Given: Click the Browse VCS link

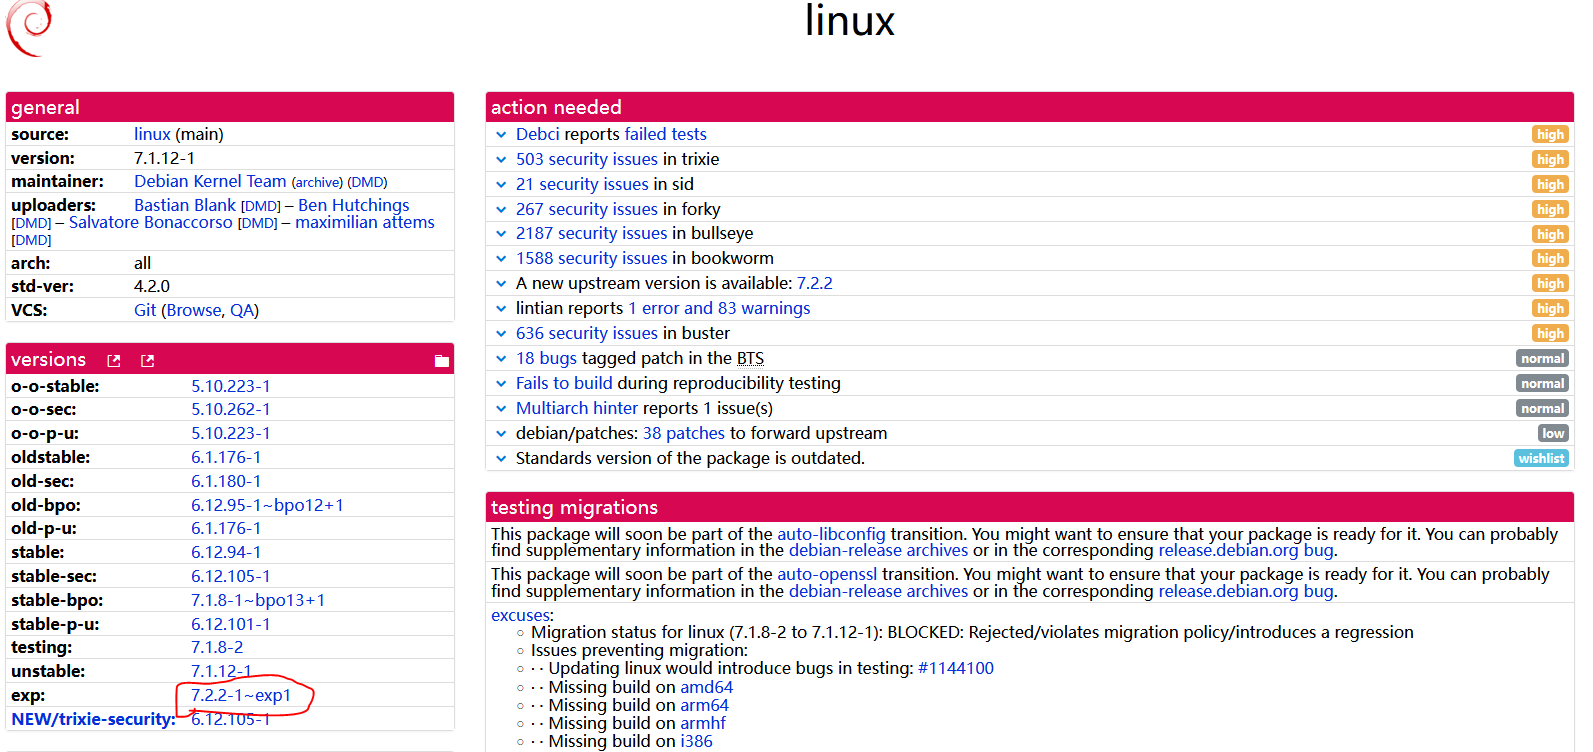Looking at the screenshot, I should pos(194,310).
